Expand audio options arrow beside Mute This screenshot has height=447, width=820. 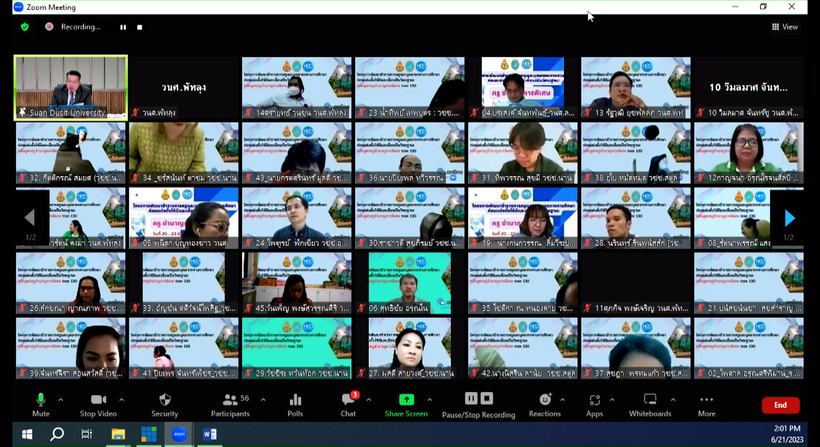click(x=60, y=399)
